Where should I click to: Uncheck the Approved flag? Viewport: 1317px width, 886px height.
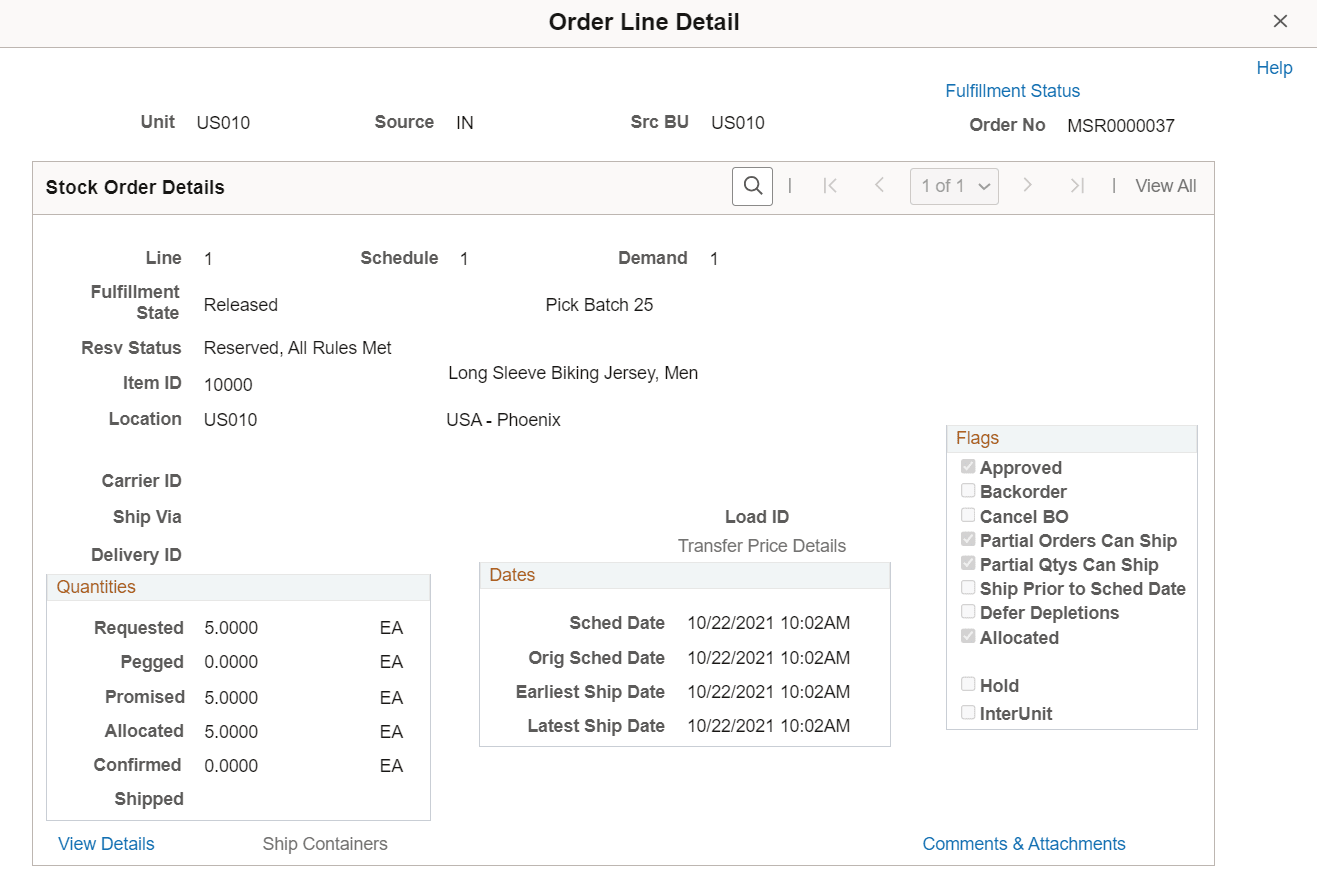coord(967,466)
